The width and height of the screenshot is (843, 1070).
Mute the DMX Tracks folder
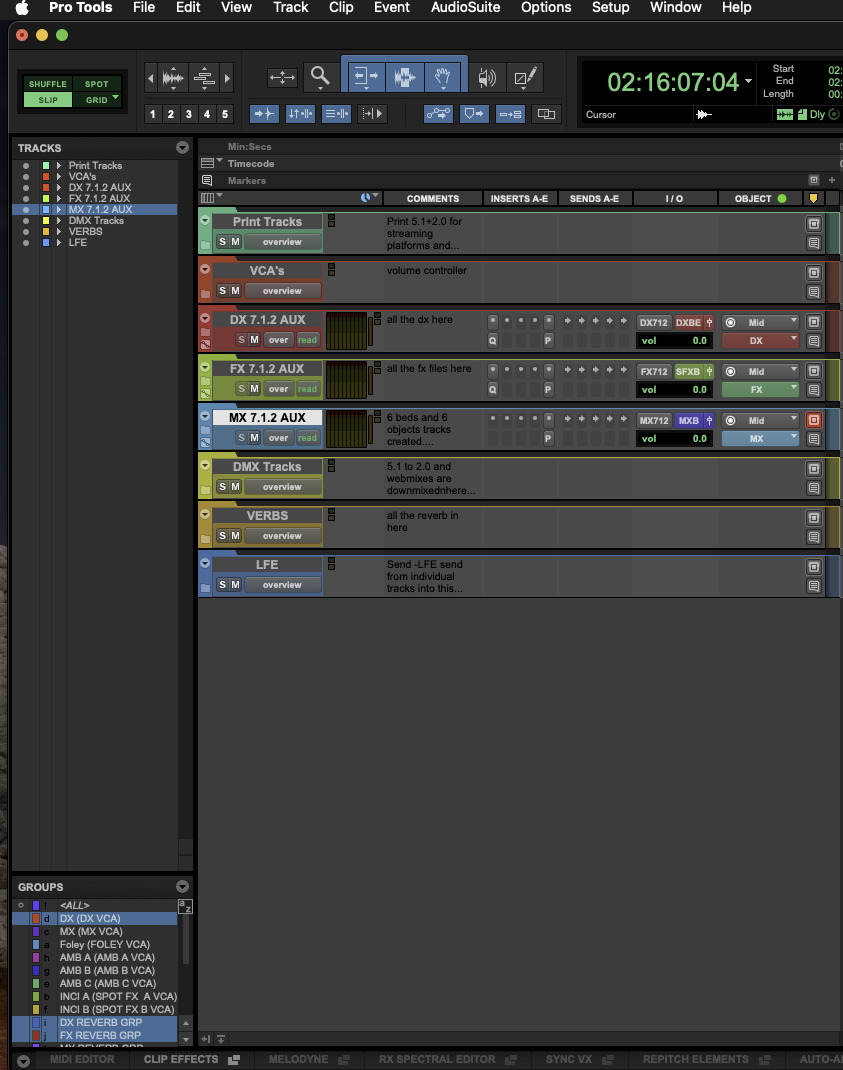pos(235,487)
